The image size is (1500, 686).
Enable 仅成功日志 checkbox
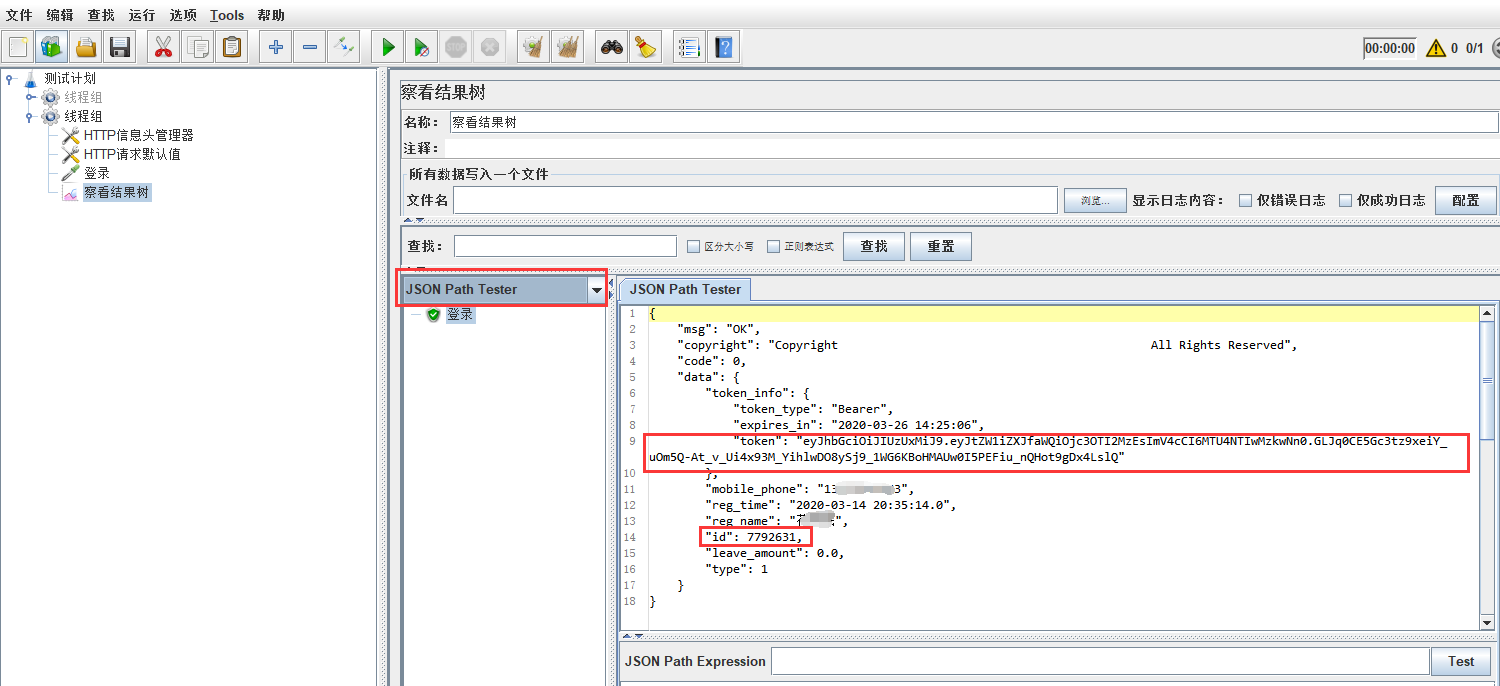(1345, 200)
